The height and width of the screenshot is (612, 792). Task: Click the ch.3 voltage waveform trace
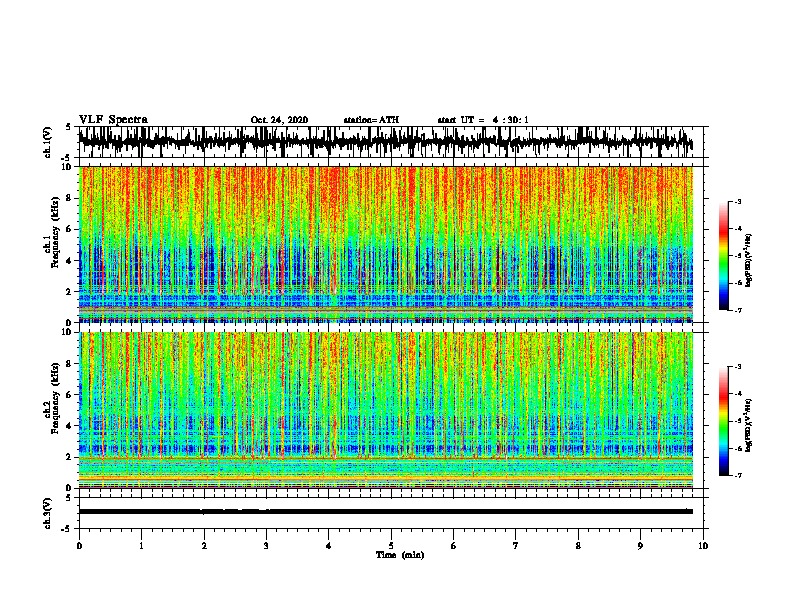tap(386, 512)
